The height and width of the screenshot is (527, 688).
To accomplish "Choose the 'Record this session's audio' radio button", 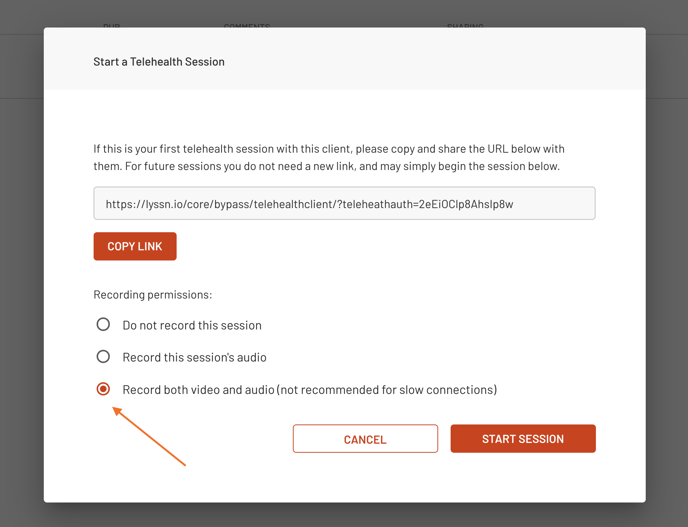I will (103, 357).
